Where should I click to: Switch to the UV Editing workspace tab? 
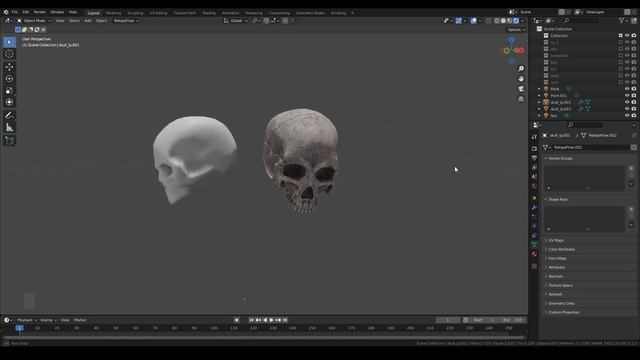(158, 13)
